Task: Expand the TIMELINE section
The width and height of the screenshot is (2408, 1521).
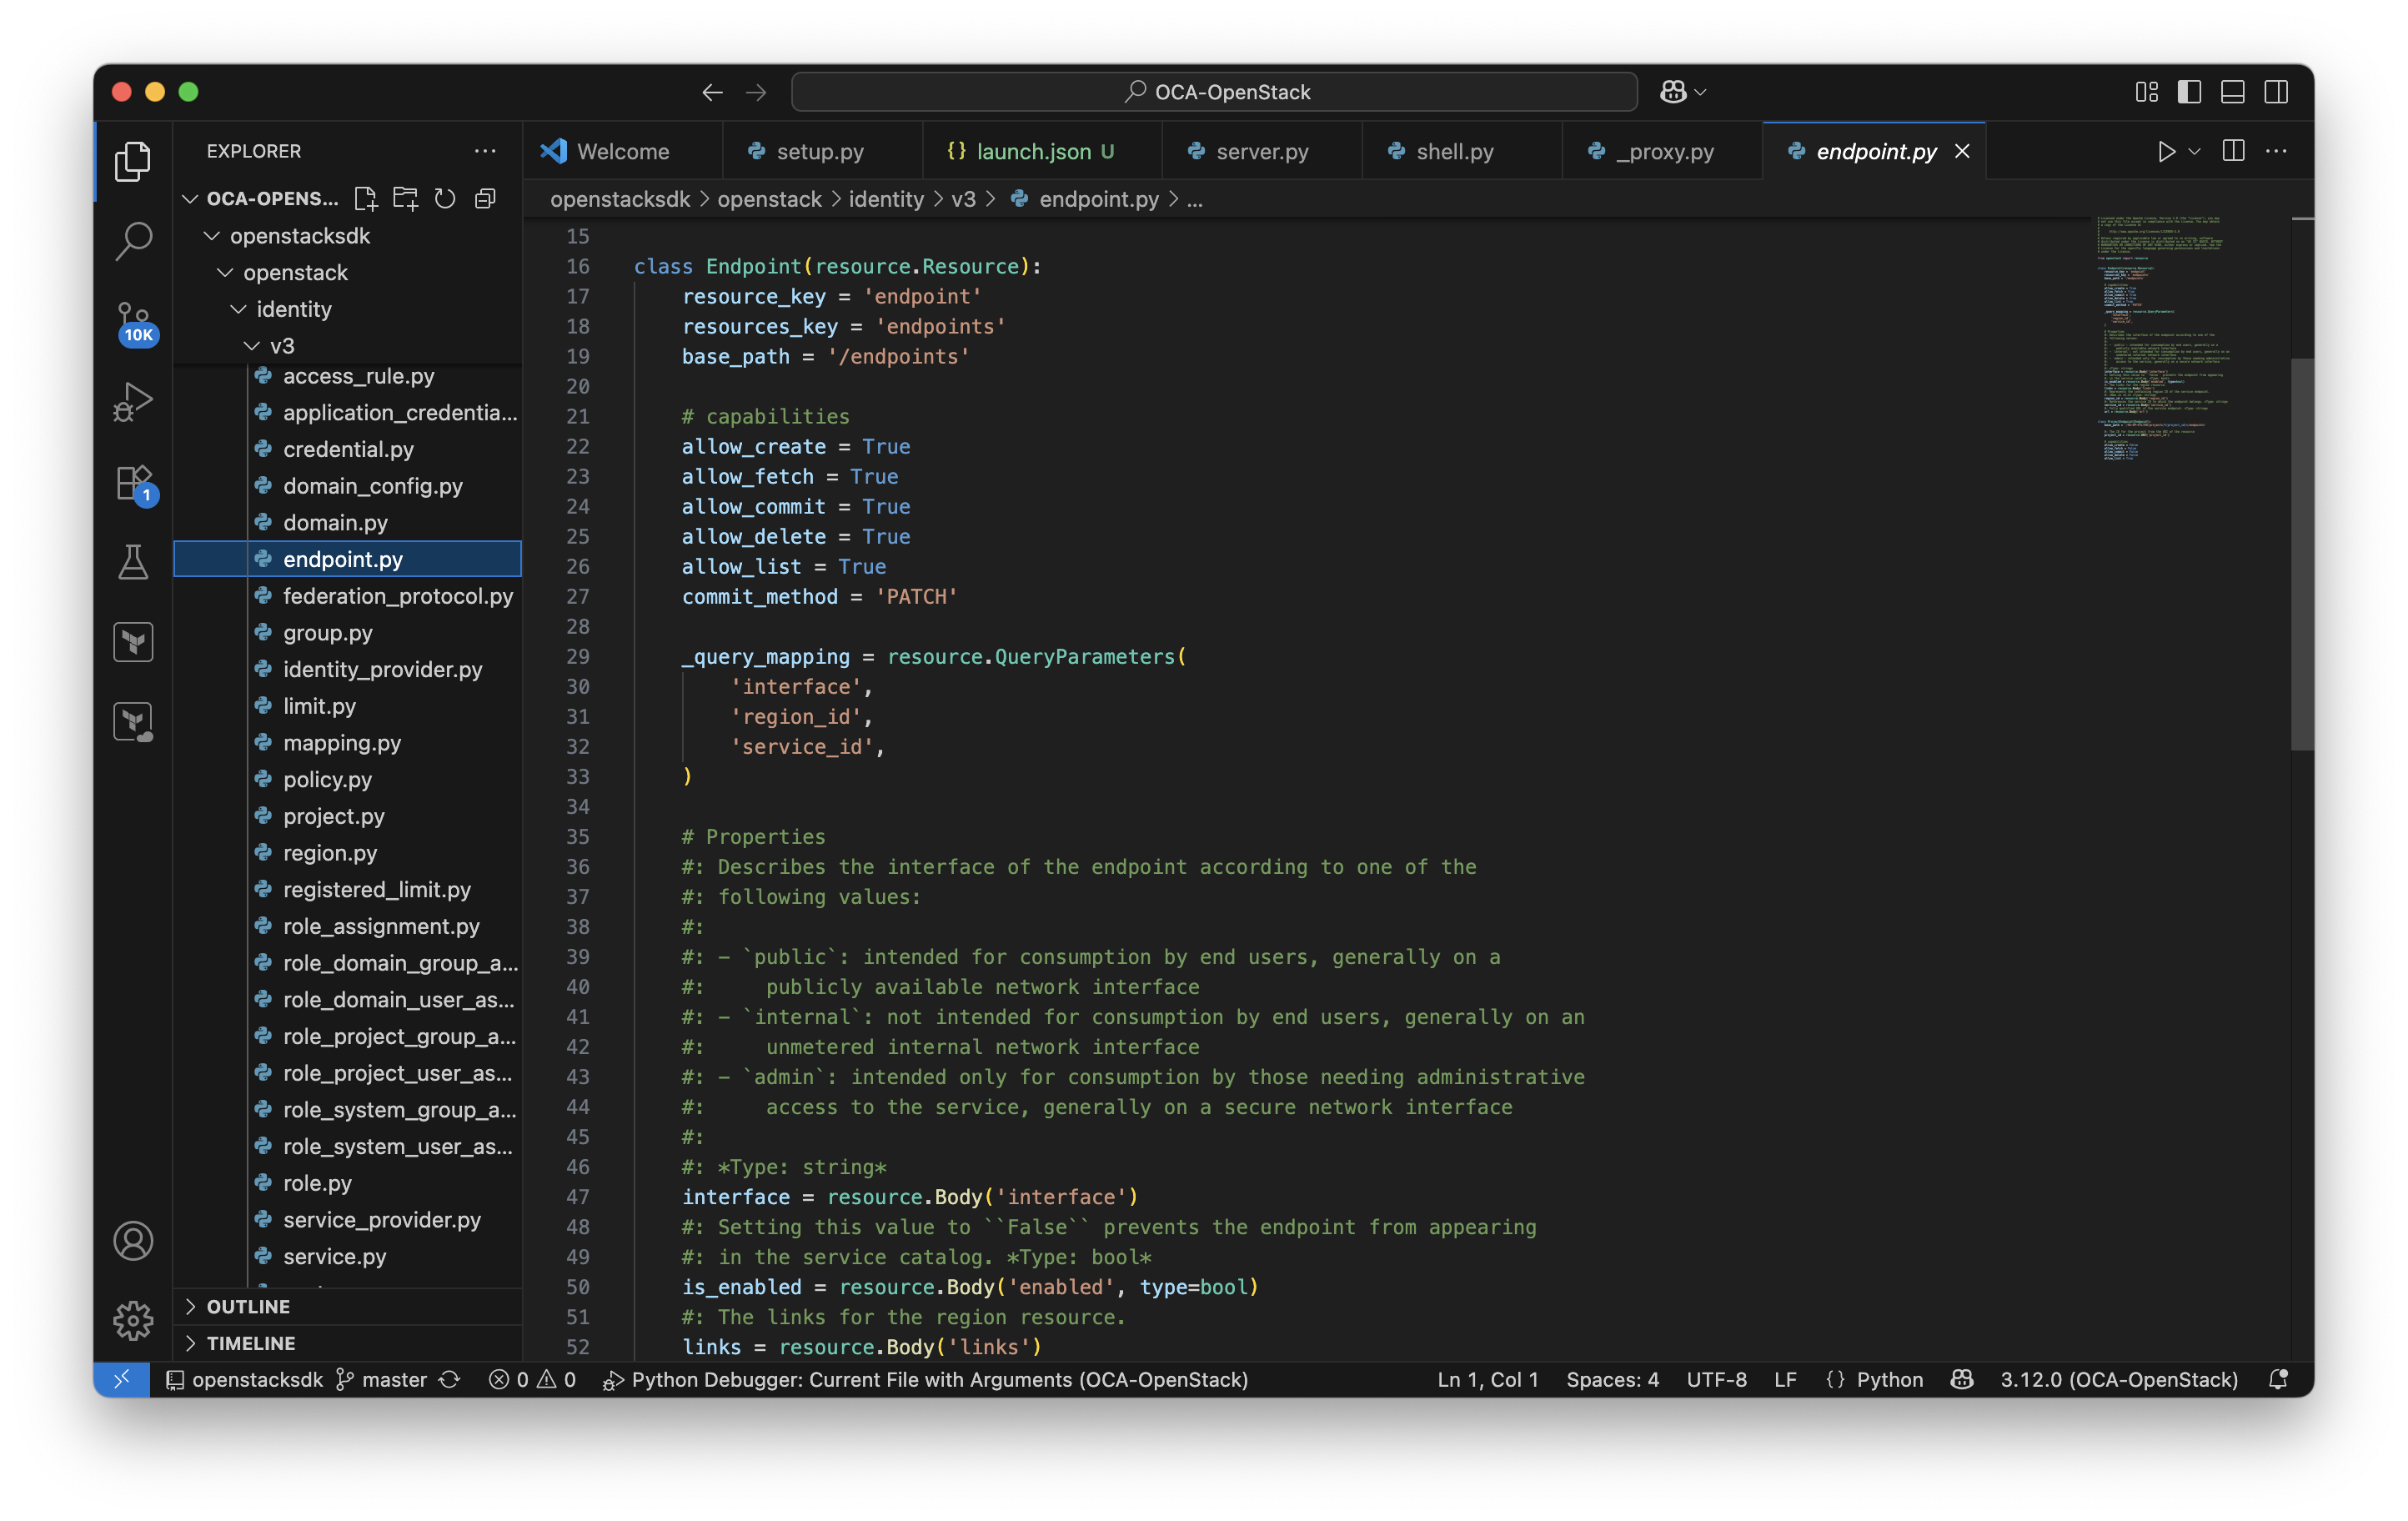Action: click(x=250, y=1343)
